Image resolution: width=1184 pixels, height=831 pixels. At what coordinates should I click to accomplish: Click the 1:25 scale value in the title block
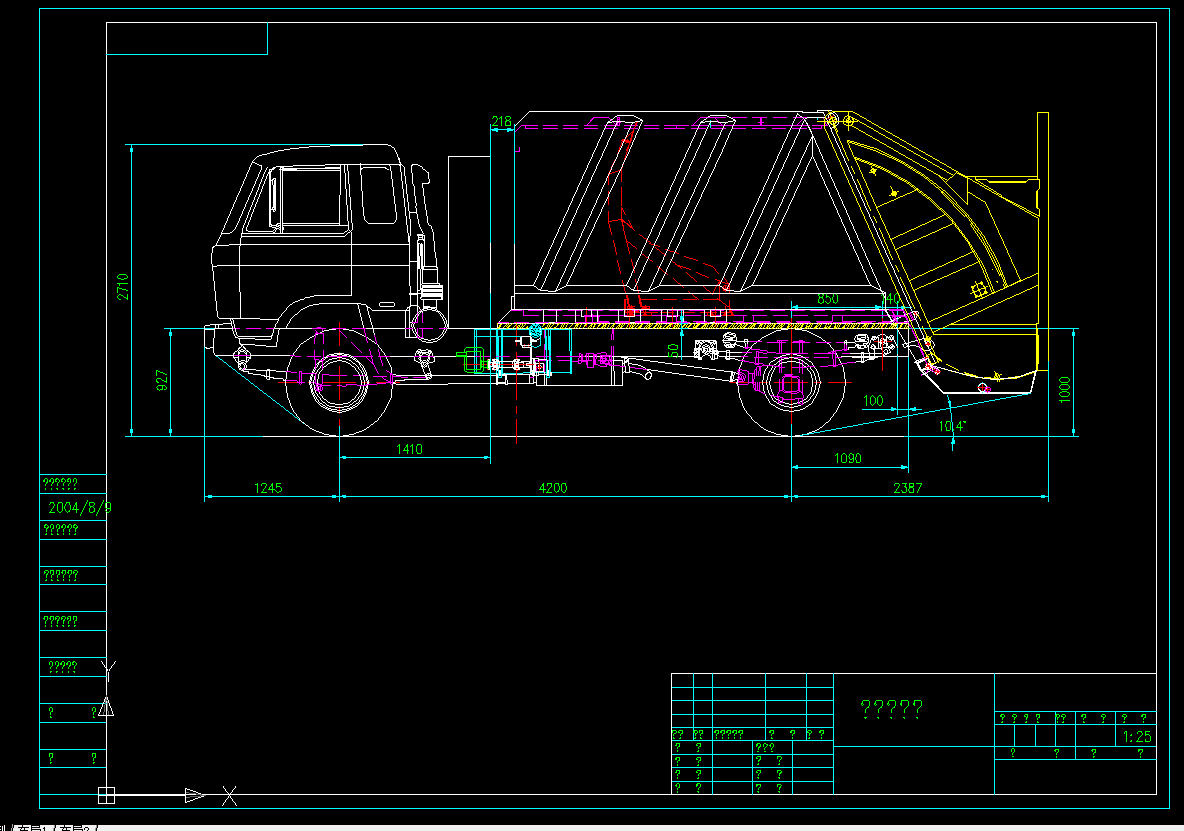click(1135, 734)
